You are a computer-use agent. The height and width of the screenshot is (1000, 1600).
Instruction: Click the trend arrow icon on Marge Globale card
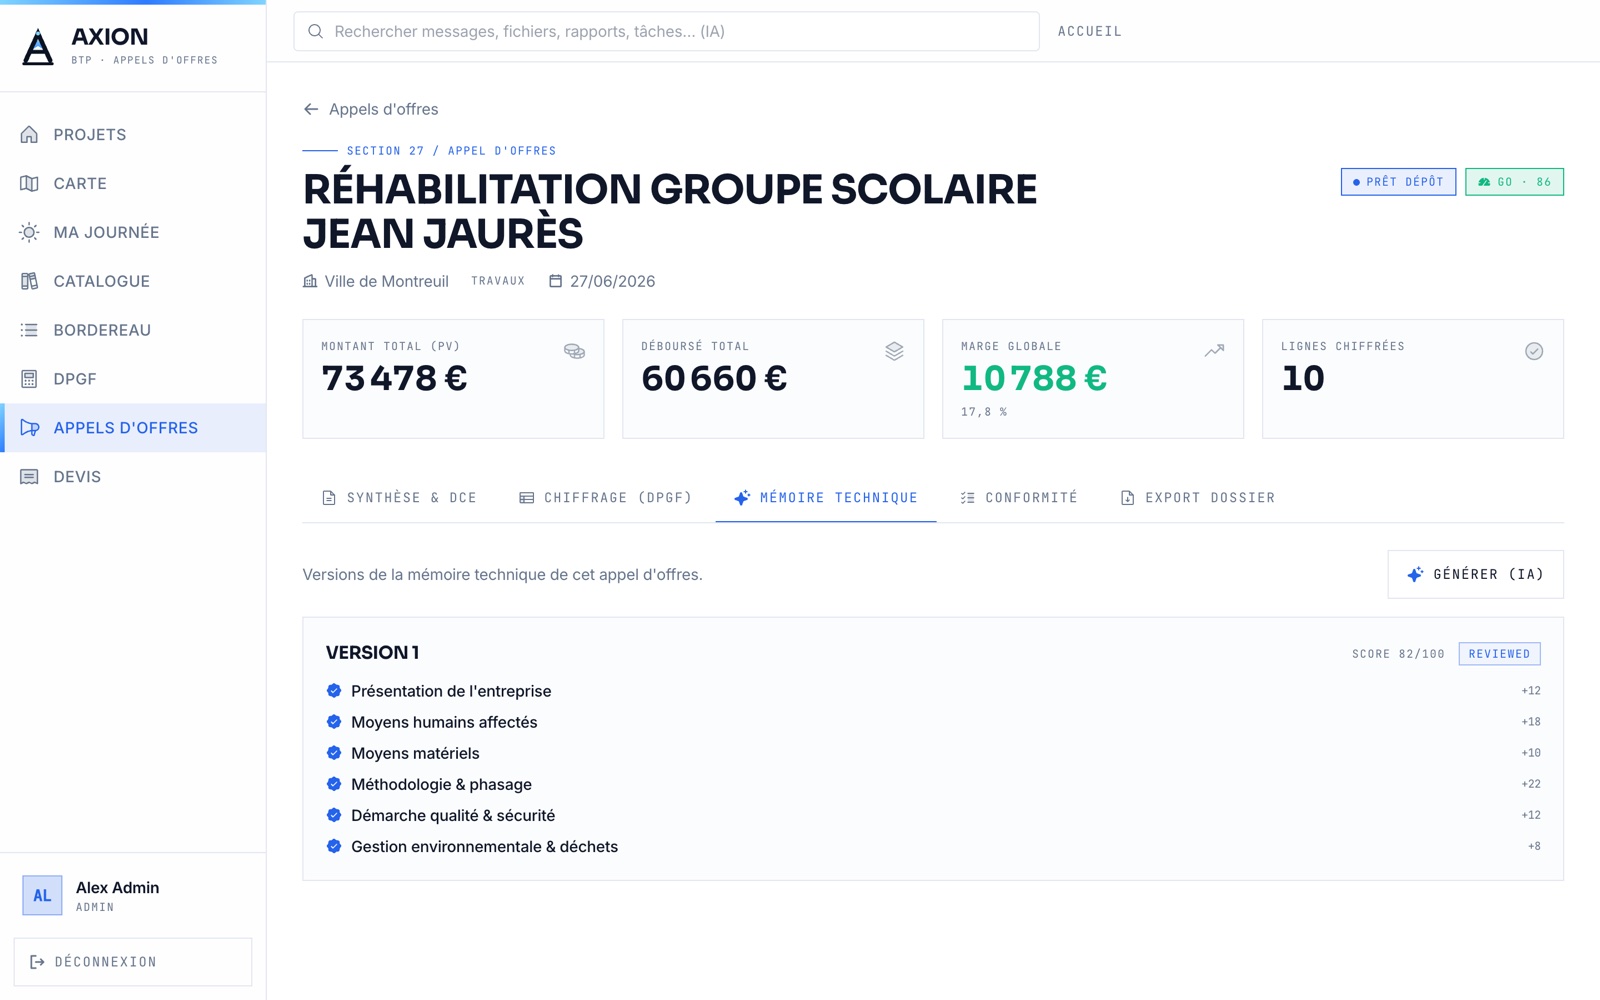point(1214,351)
